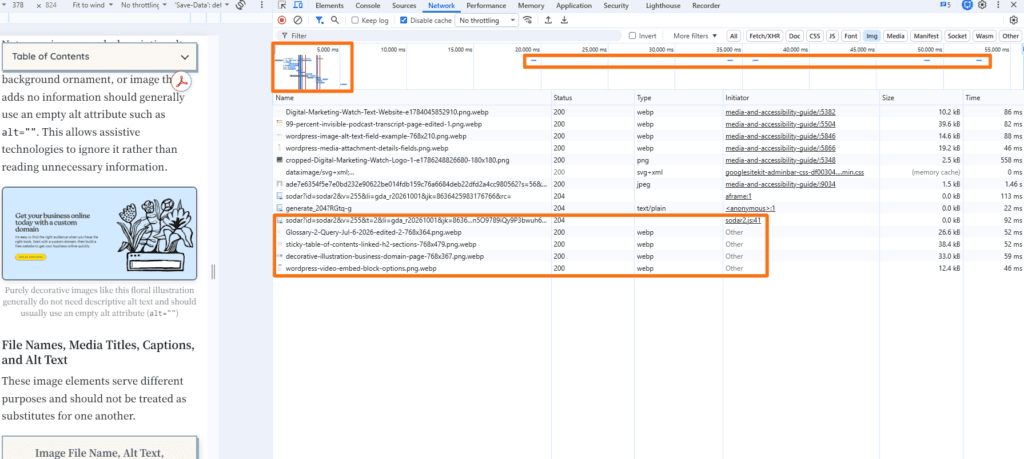
Task: Filter requests by Font type
Action: tap(850, 36)
